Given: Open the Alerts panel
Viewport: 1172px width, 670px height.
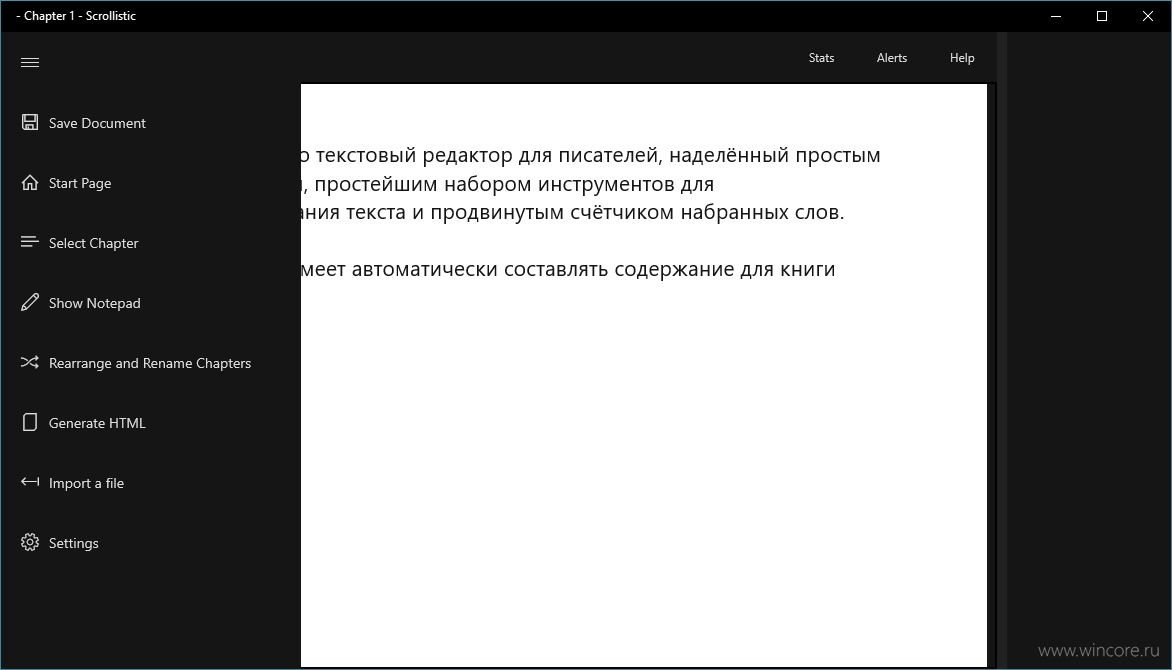Looking at the screenshot, I should tap(892, 58).
